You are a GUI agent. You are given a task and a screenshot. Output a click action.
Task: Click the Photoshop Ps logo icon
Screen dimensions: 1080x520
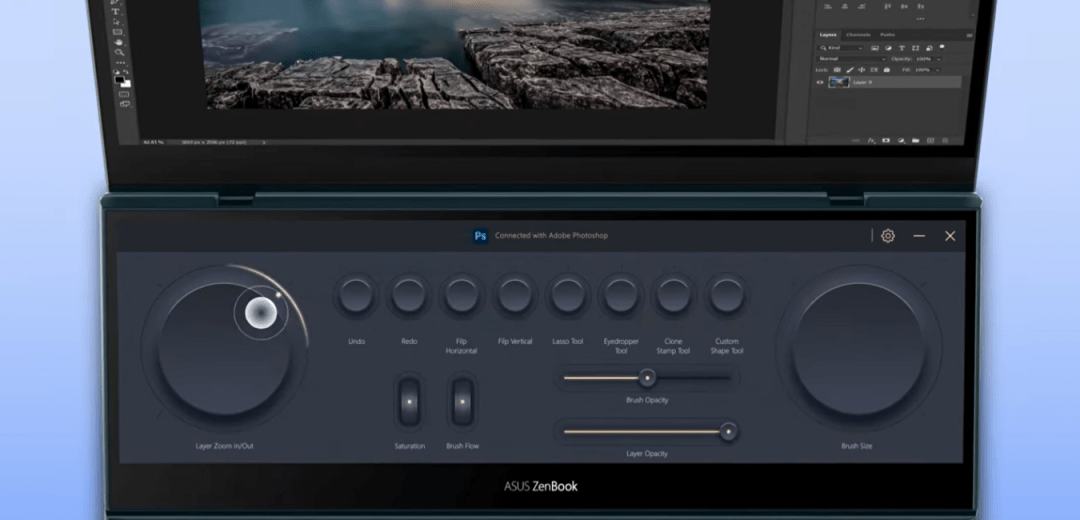coord(481,236)
